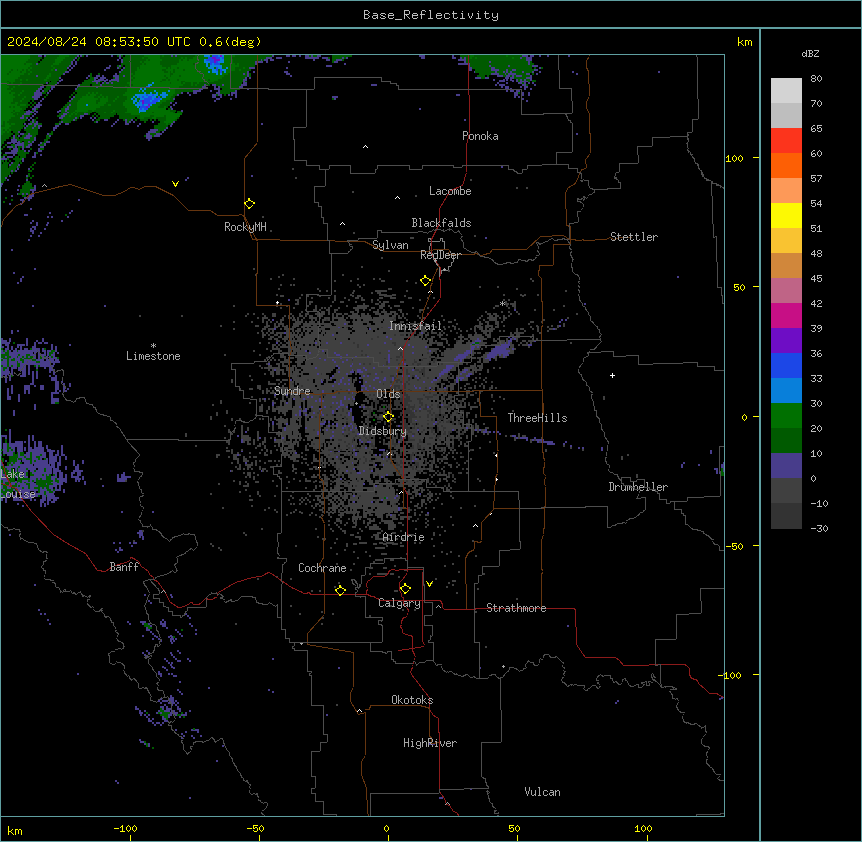
Task: Click the yellow V marker northeast of Calgary
Action: tap(429, 584)
